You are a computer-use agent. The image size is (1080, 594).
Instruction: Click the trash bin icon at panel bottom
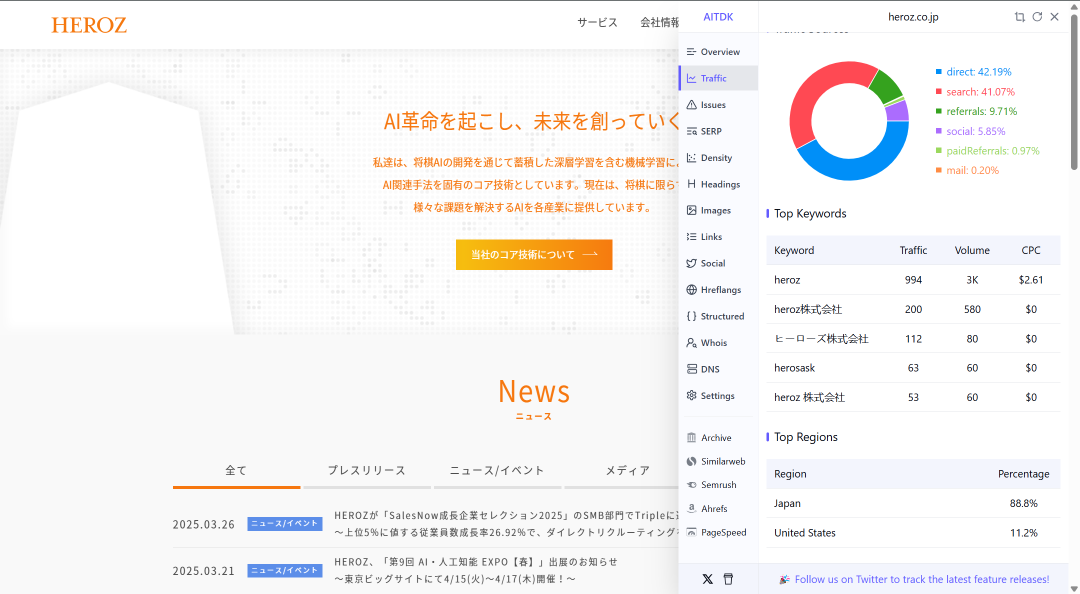728,579
